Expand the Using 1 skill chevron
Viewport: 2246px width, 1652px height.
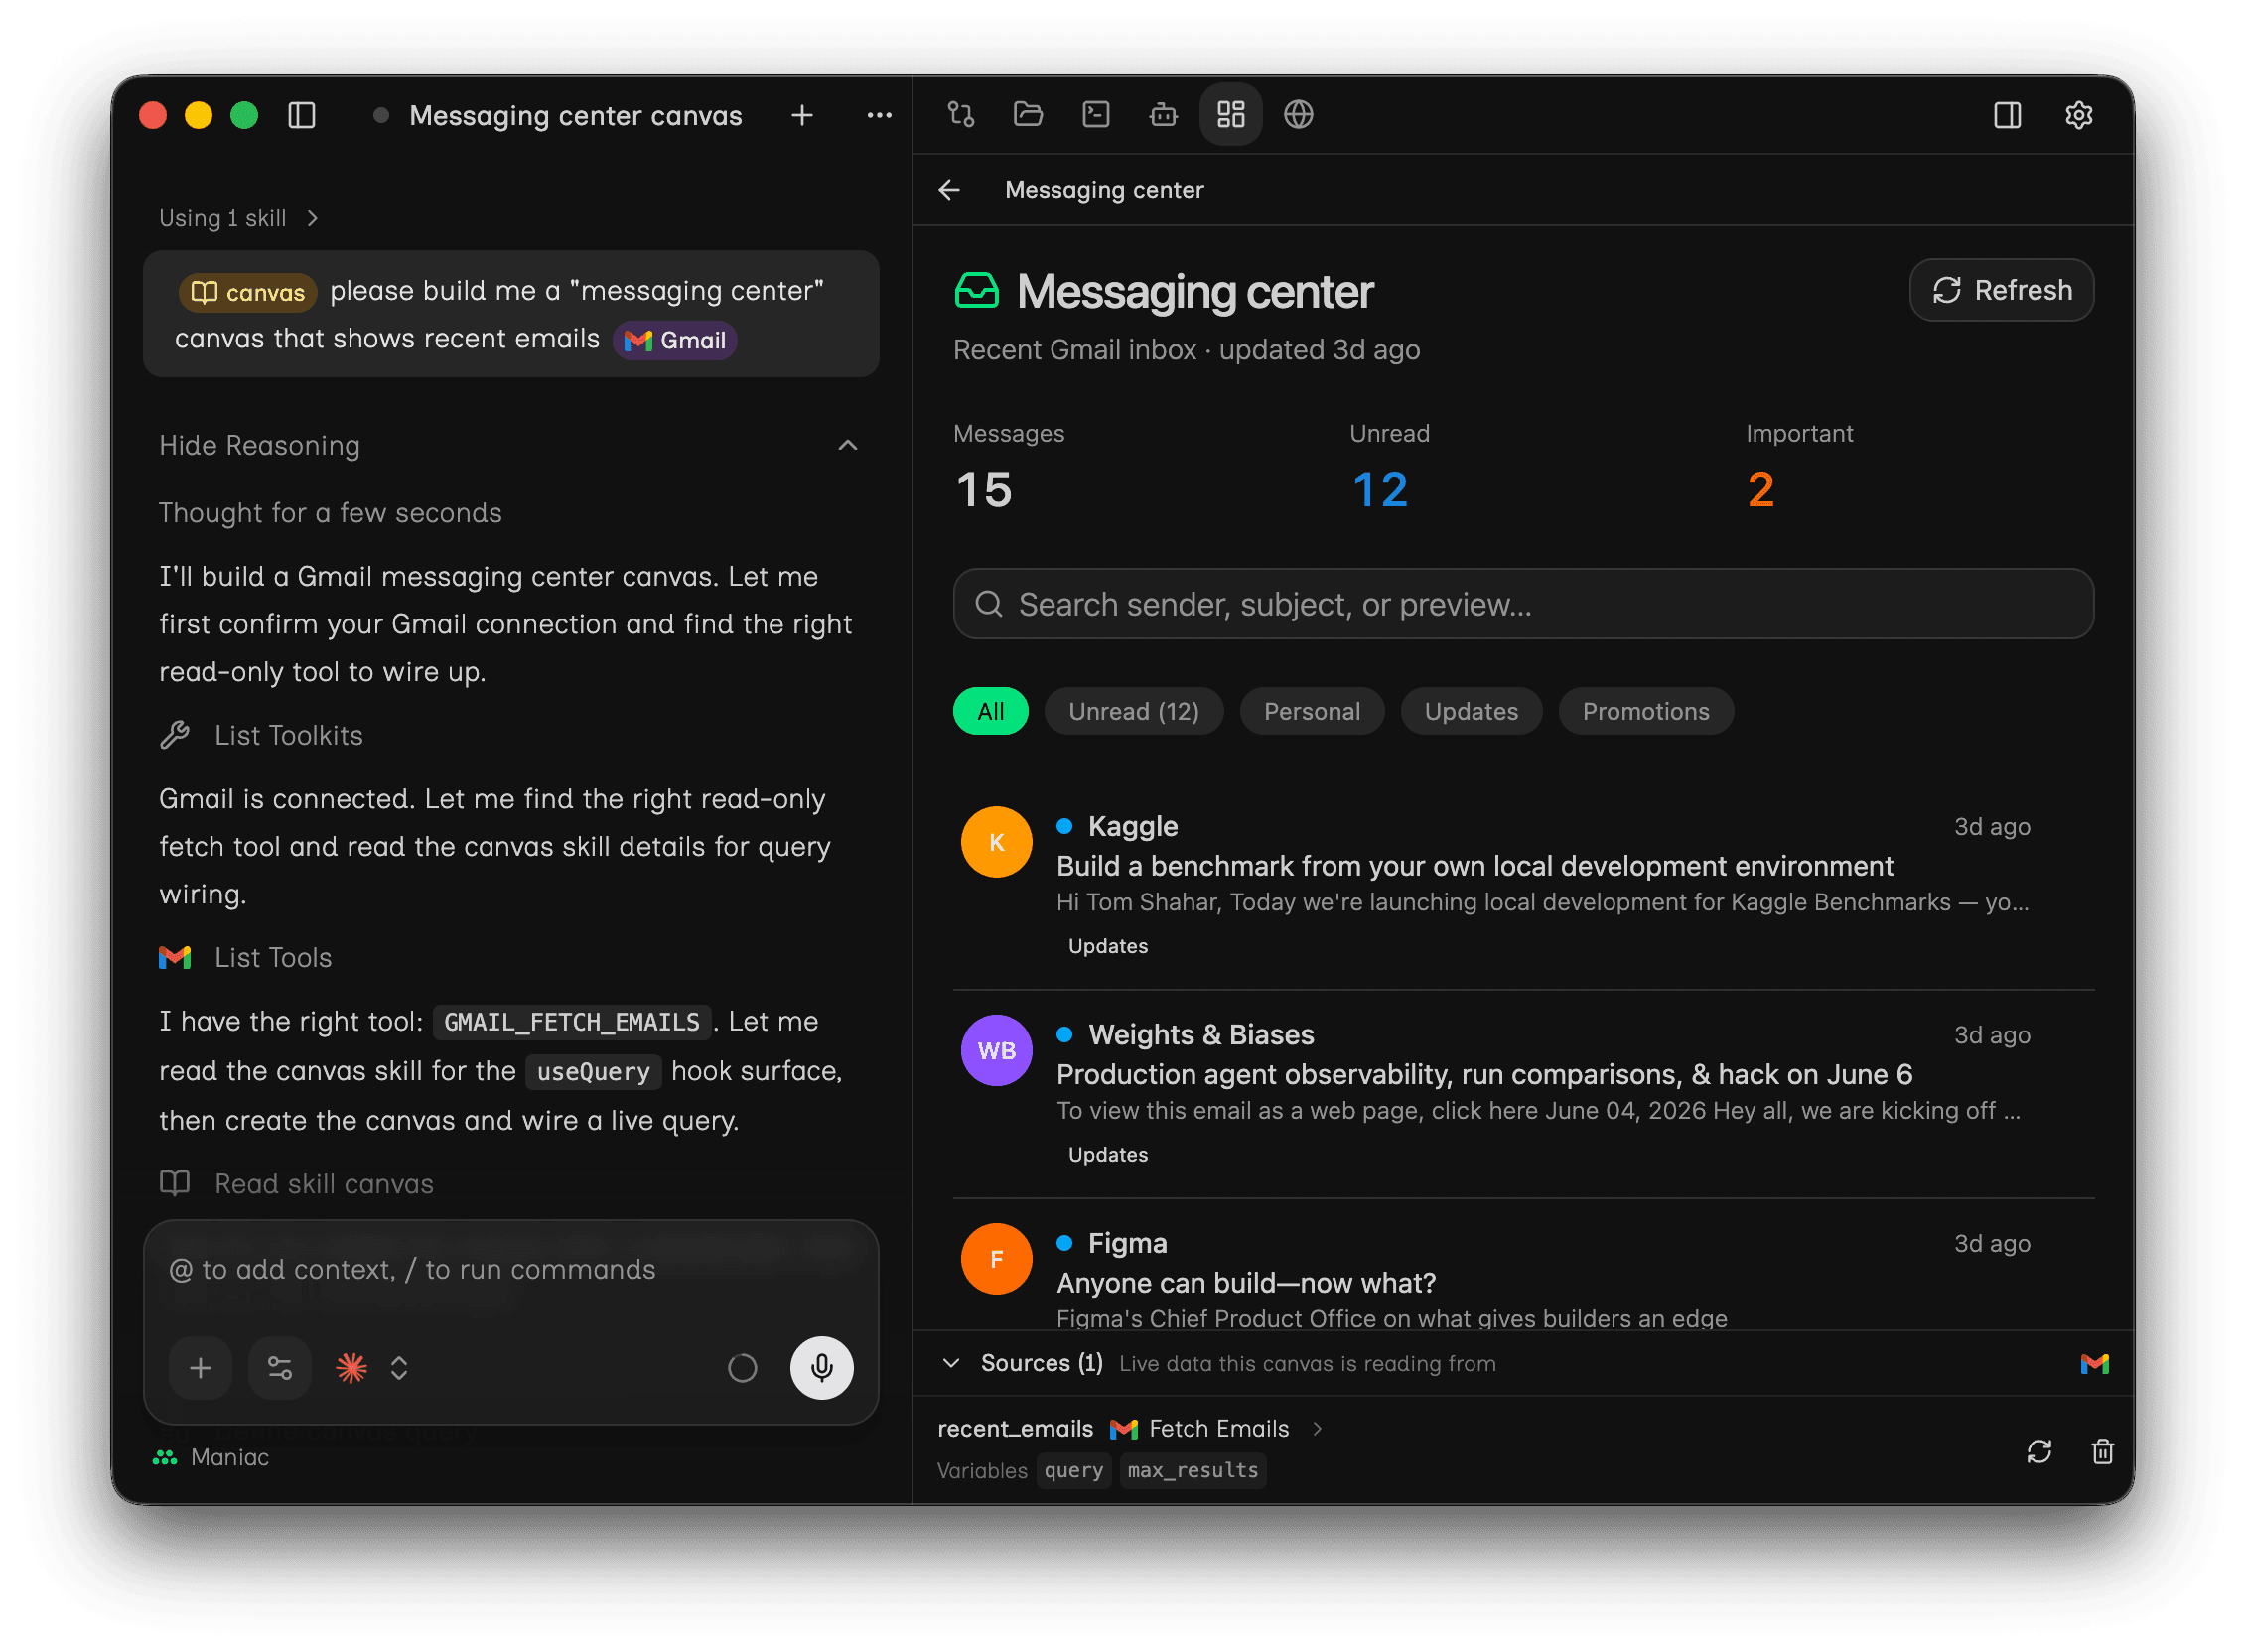point(312,218)
